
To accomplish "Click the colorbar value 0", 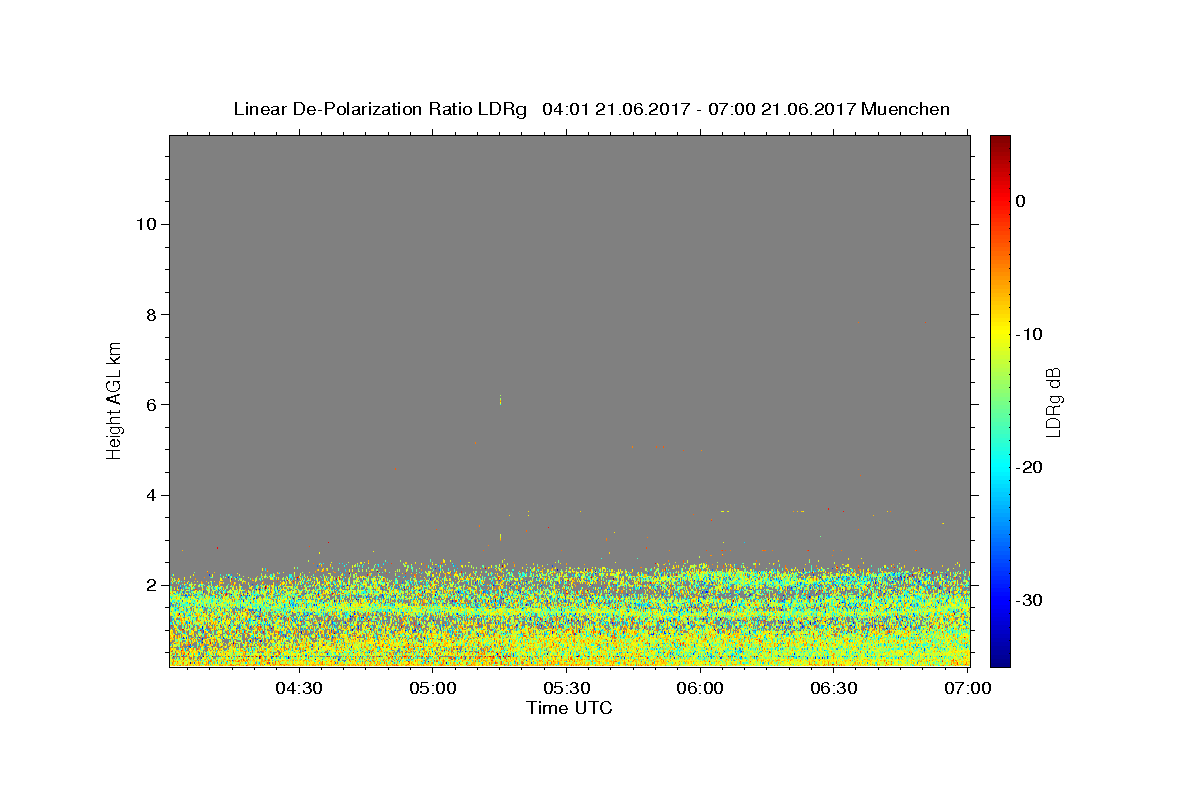I will (x=1020, y=201).
